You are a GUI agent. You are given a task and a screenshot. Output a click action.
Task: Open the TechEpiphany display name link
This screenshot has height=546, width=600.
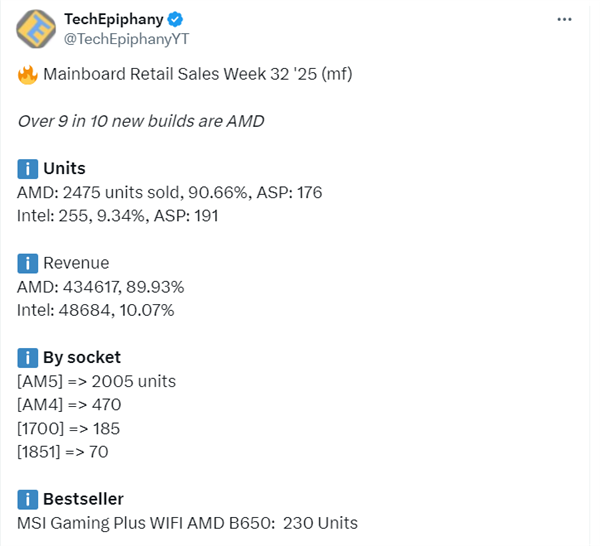point(113,19)
